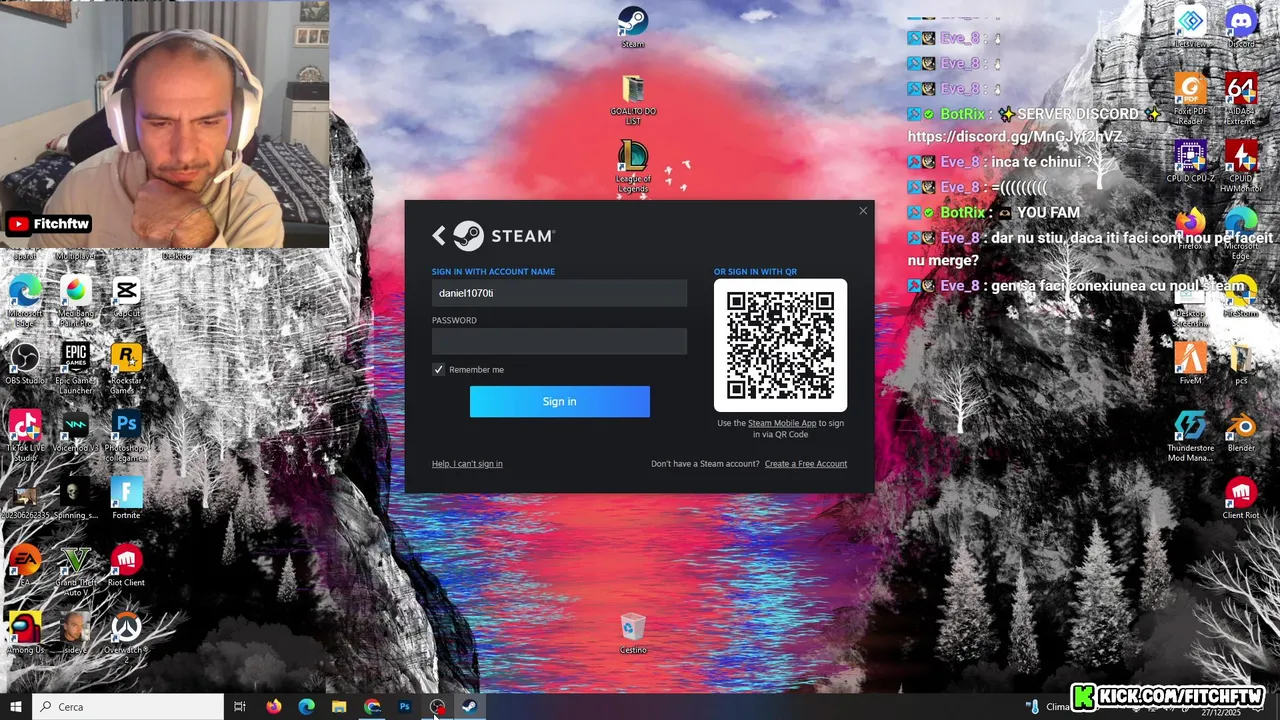The image size is (1280, 720).
Task: Open Microsoft Edge icon beside MediBang Paint
Action: tap(25, 298)
